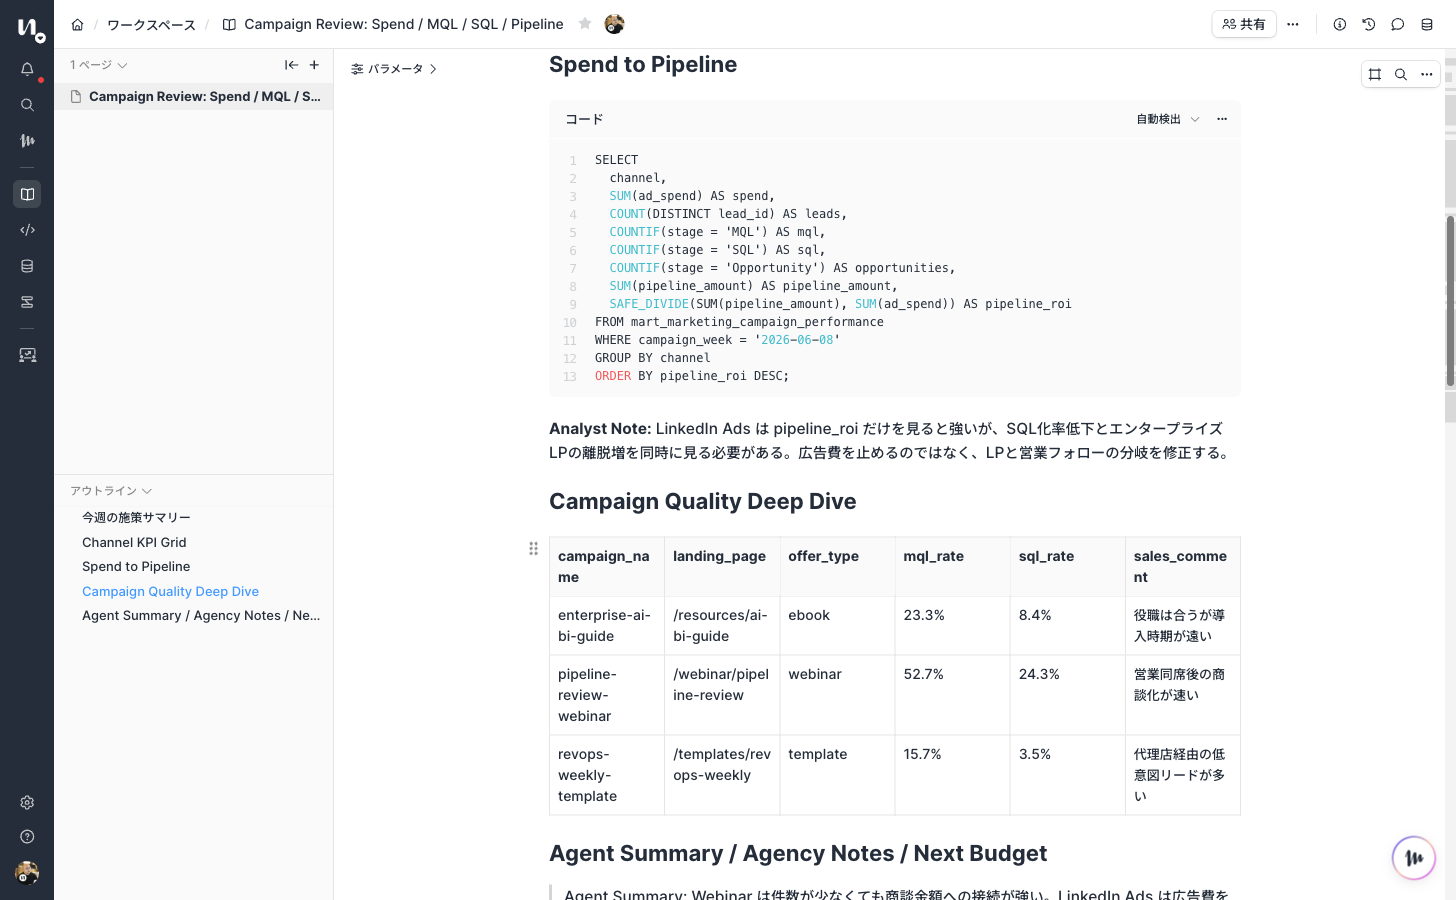Click the sql_rate column header
1456x900 pixels.
point(1066,566)
